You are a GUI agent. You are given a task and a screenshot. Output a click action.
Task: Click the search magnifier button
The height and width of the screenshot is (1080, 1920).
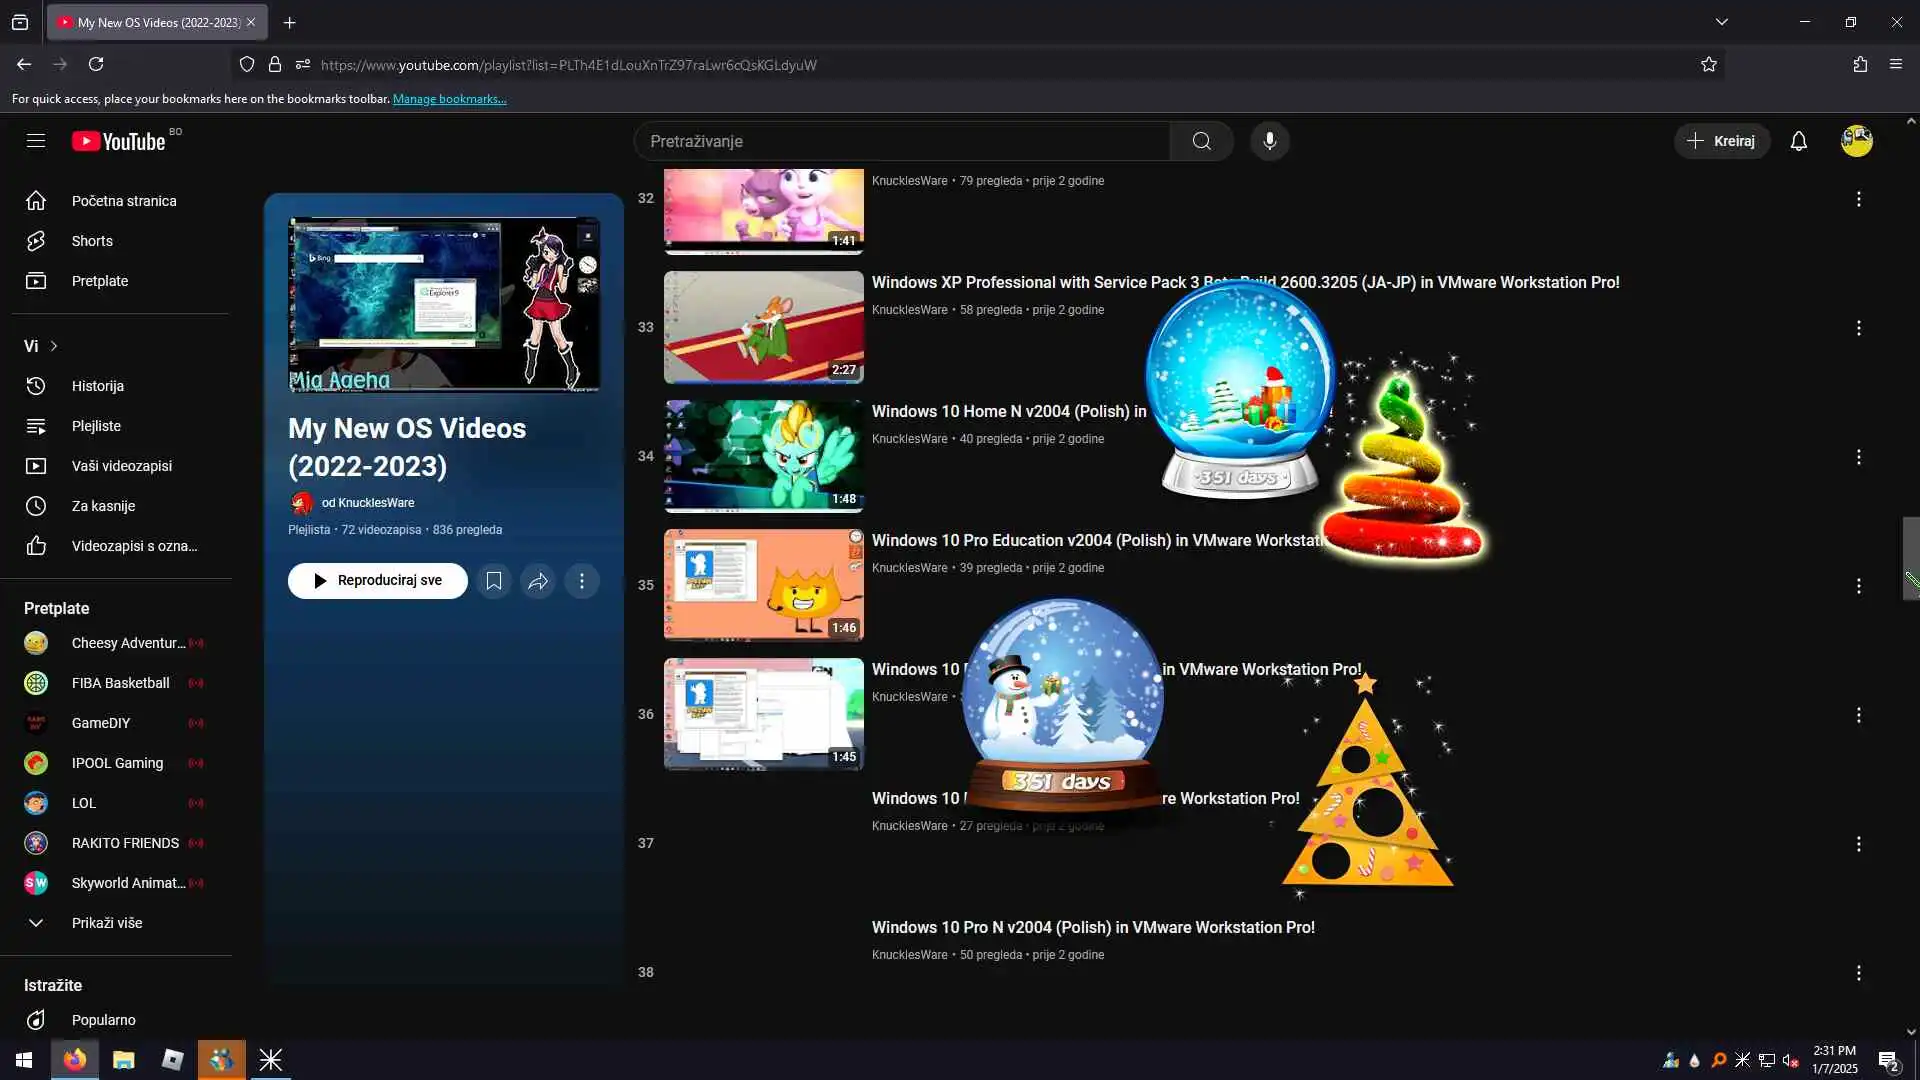[1201, 141]
